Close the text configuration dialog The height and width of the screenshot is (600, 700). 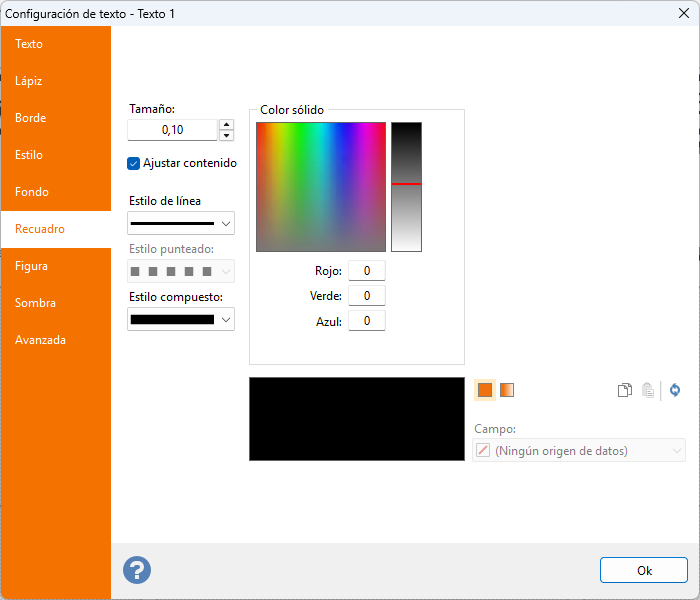(x=683, y=13)
